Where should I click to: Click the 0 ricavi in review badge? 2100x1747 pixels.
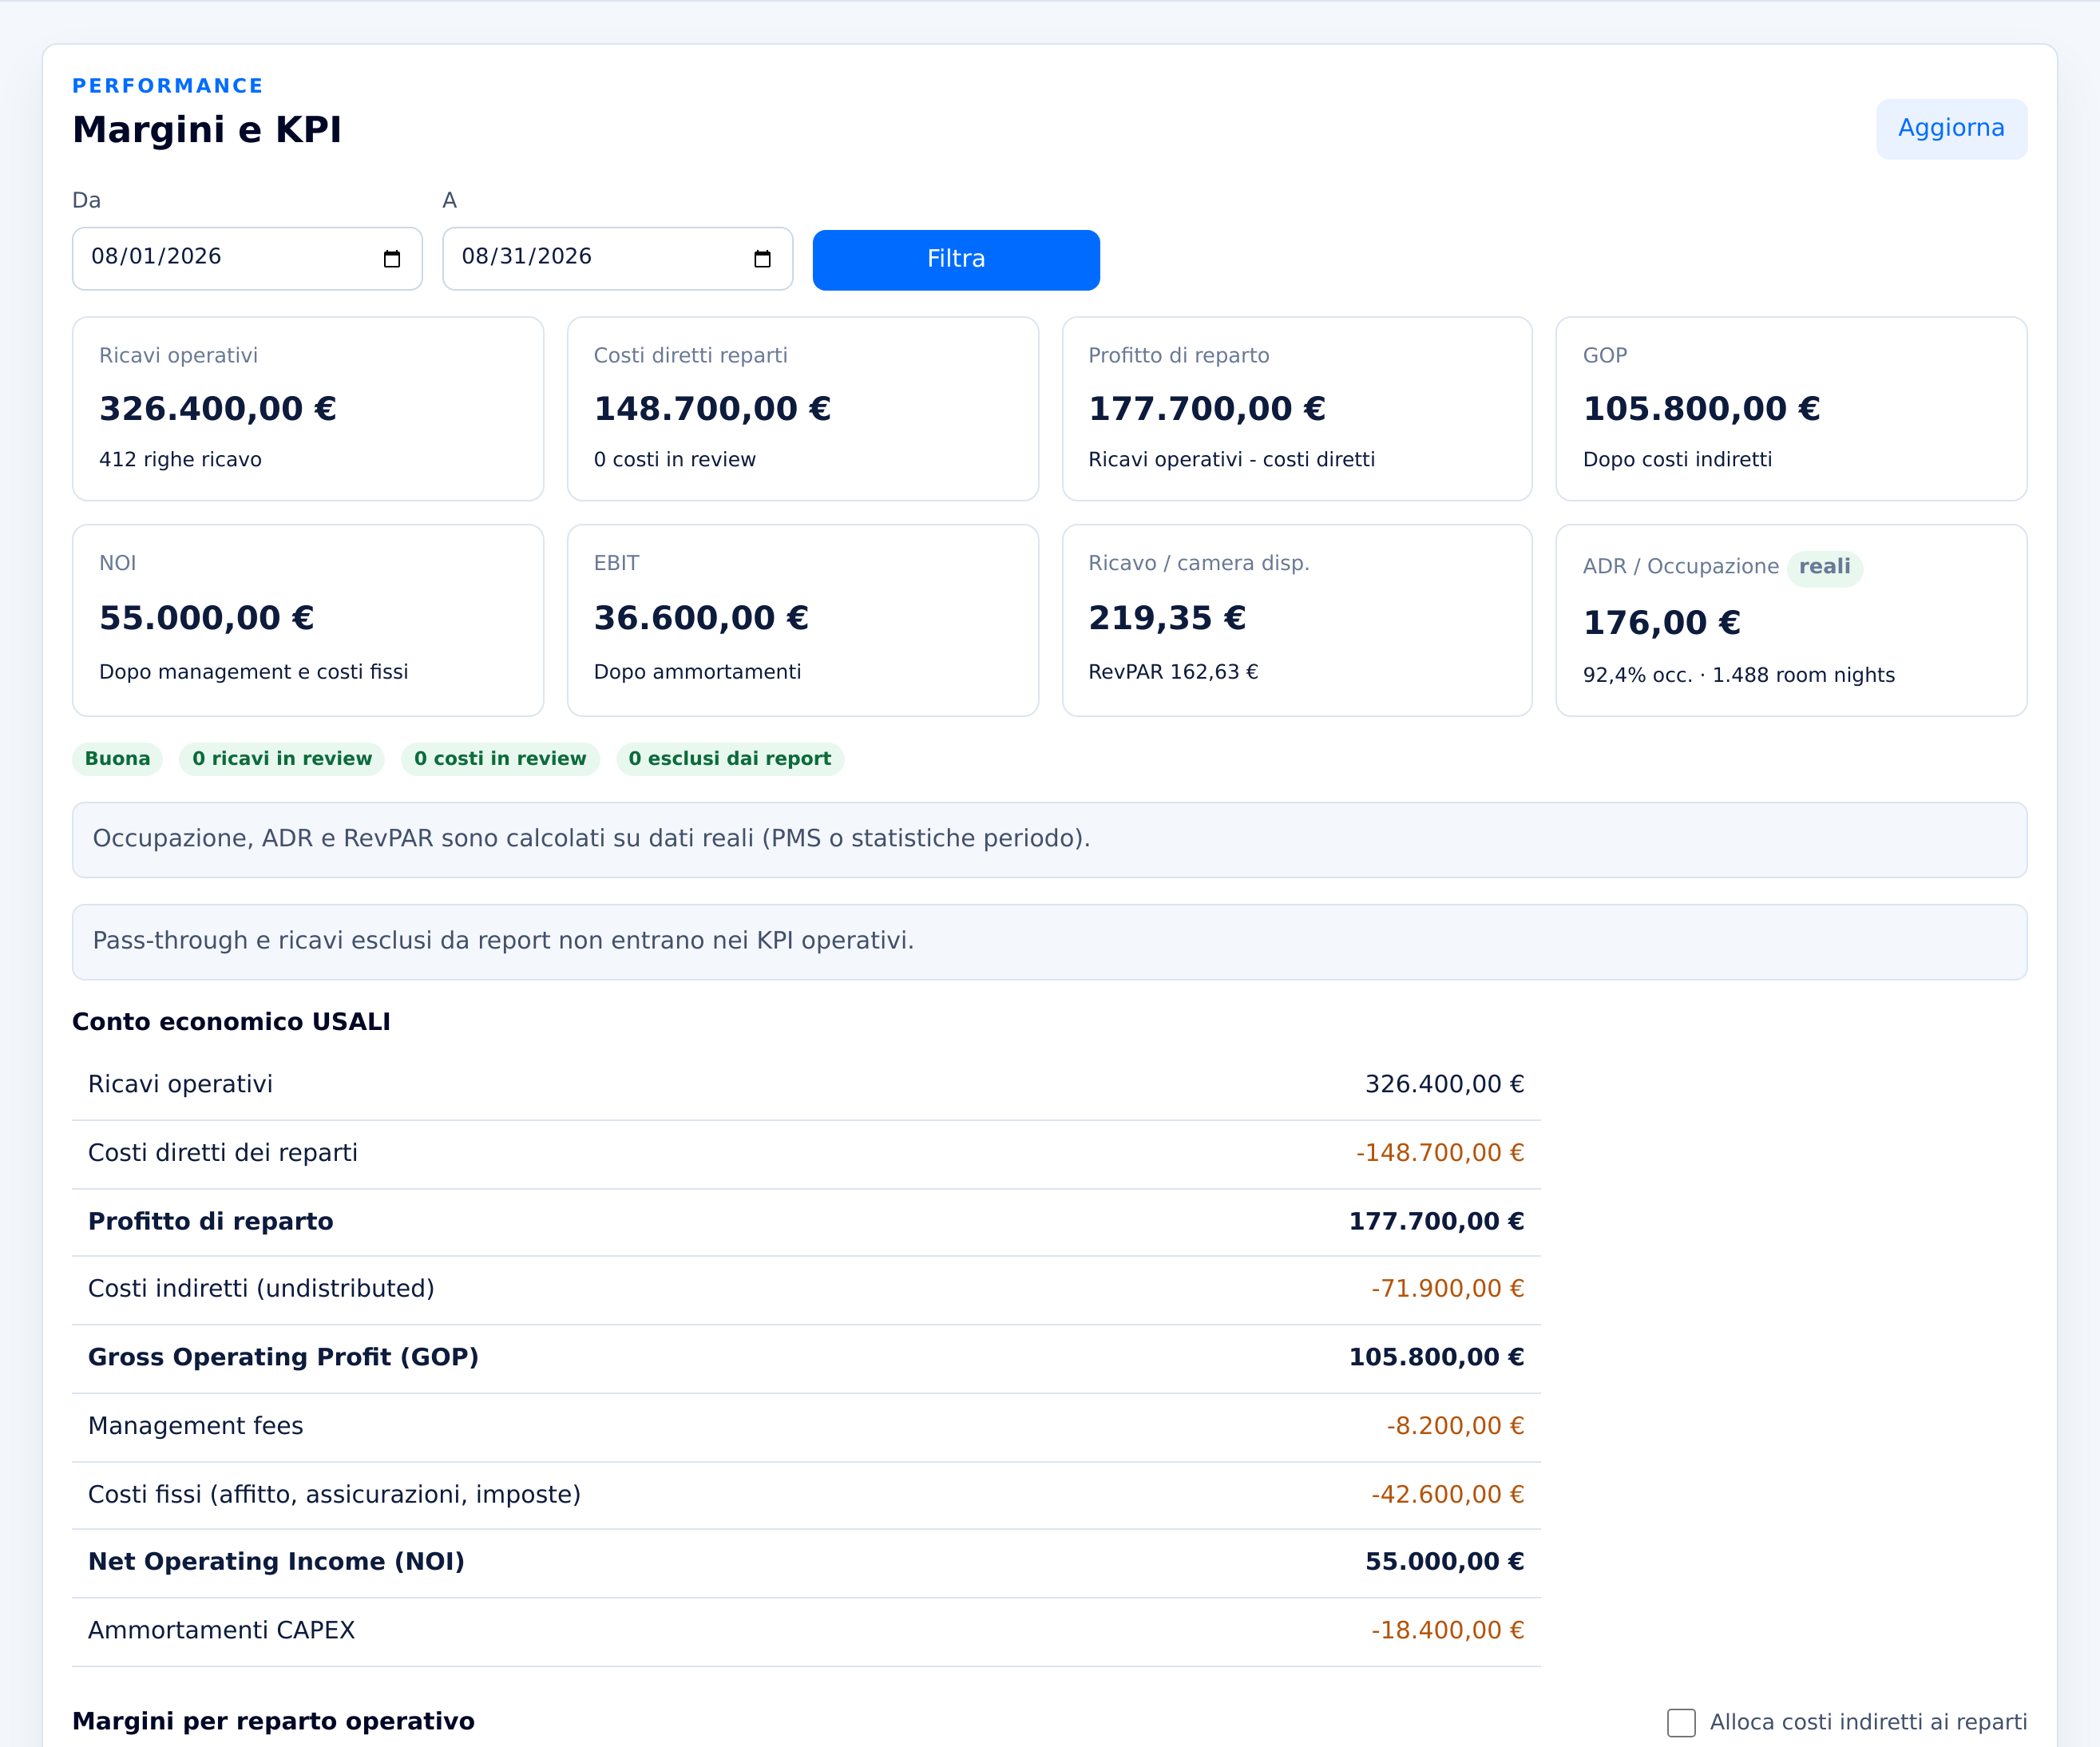[x=282, y=759]
